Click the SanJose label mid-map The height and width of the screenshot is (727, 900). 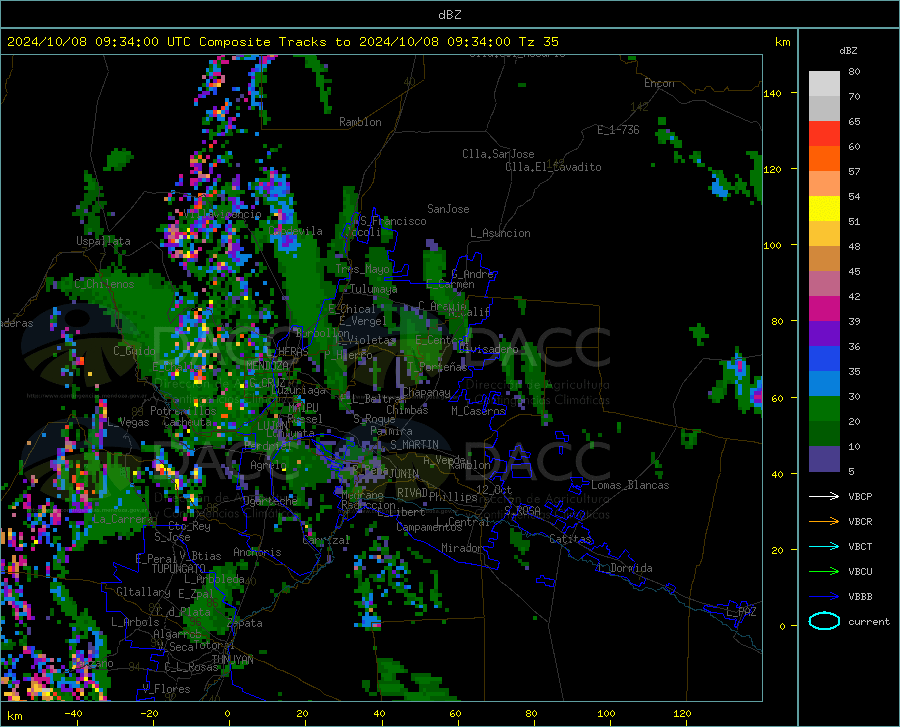pos(448,209)
